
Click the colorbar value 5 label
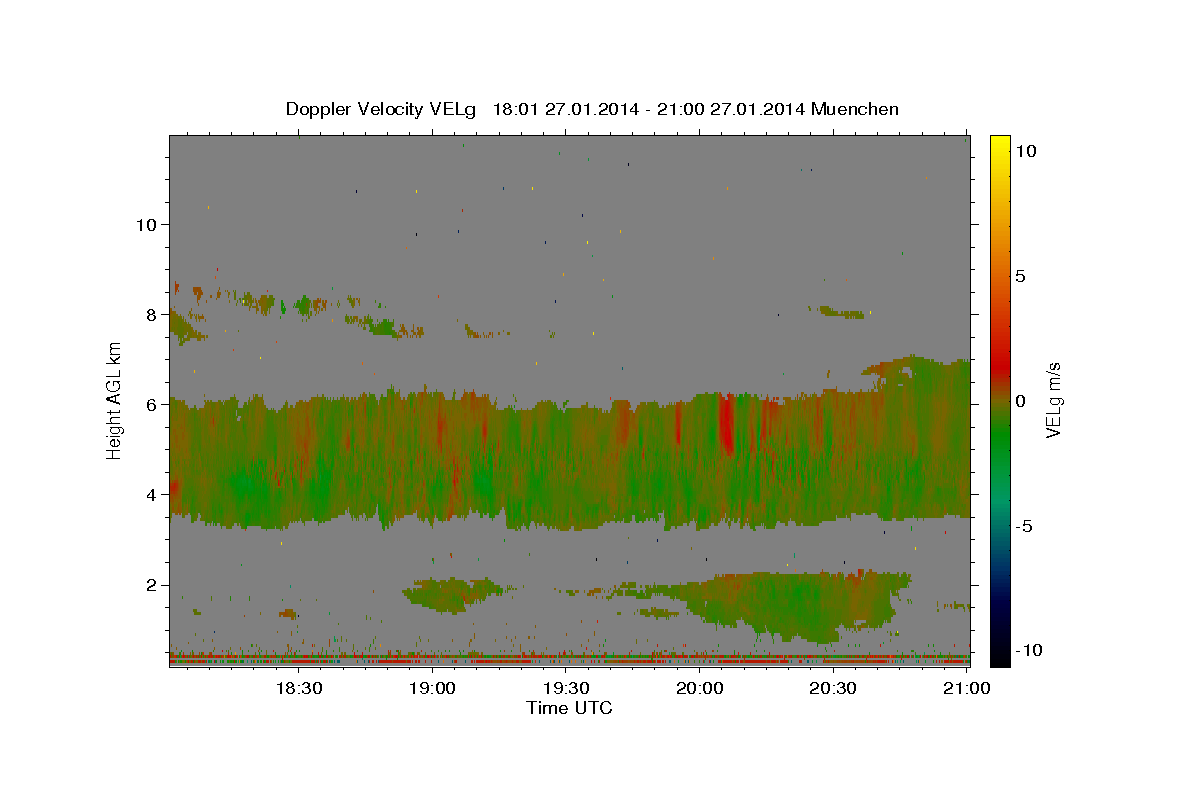point(1021,276)
